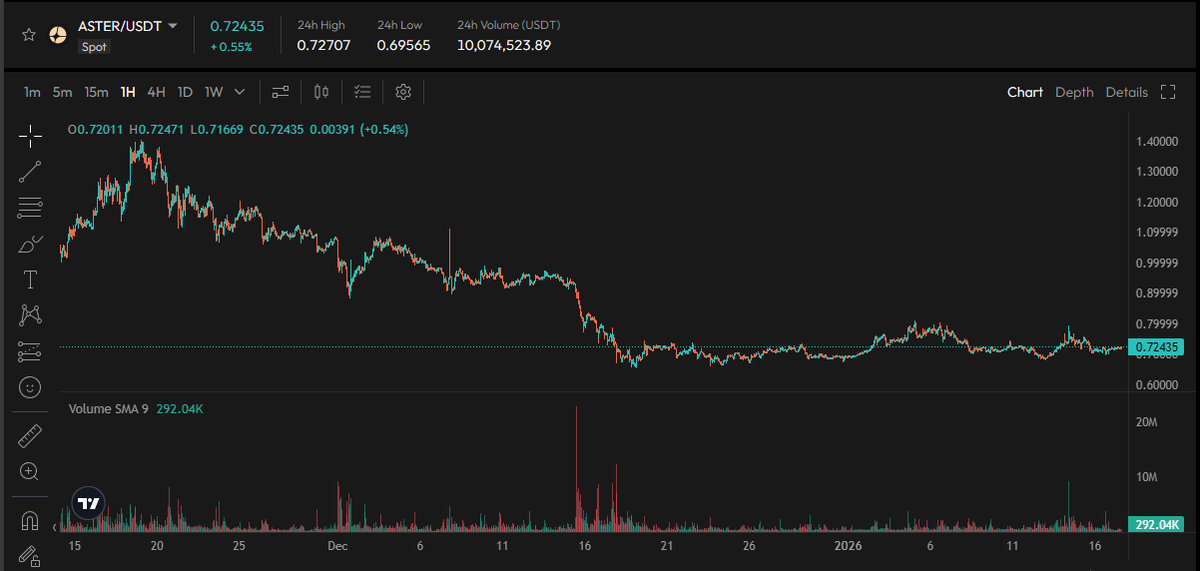Click the 2026 date label on time axis
Viewport: 1200px width, 571px height.
pyautogui.click(x=847, y=546)
